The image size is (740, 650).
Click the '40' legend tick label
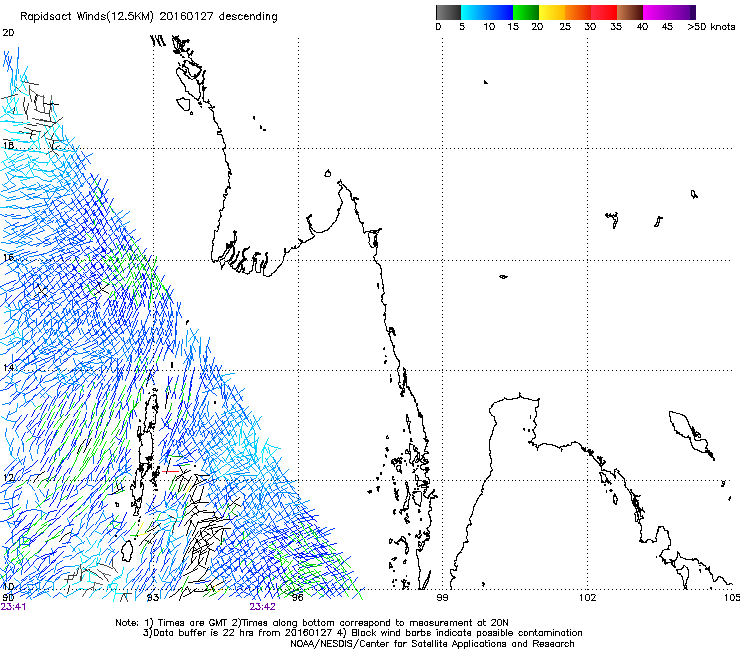[x=642, y=27]
